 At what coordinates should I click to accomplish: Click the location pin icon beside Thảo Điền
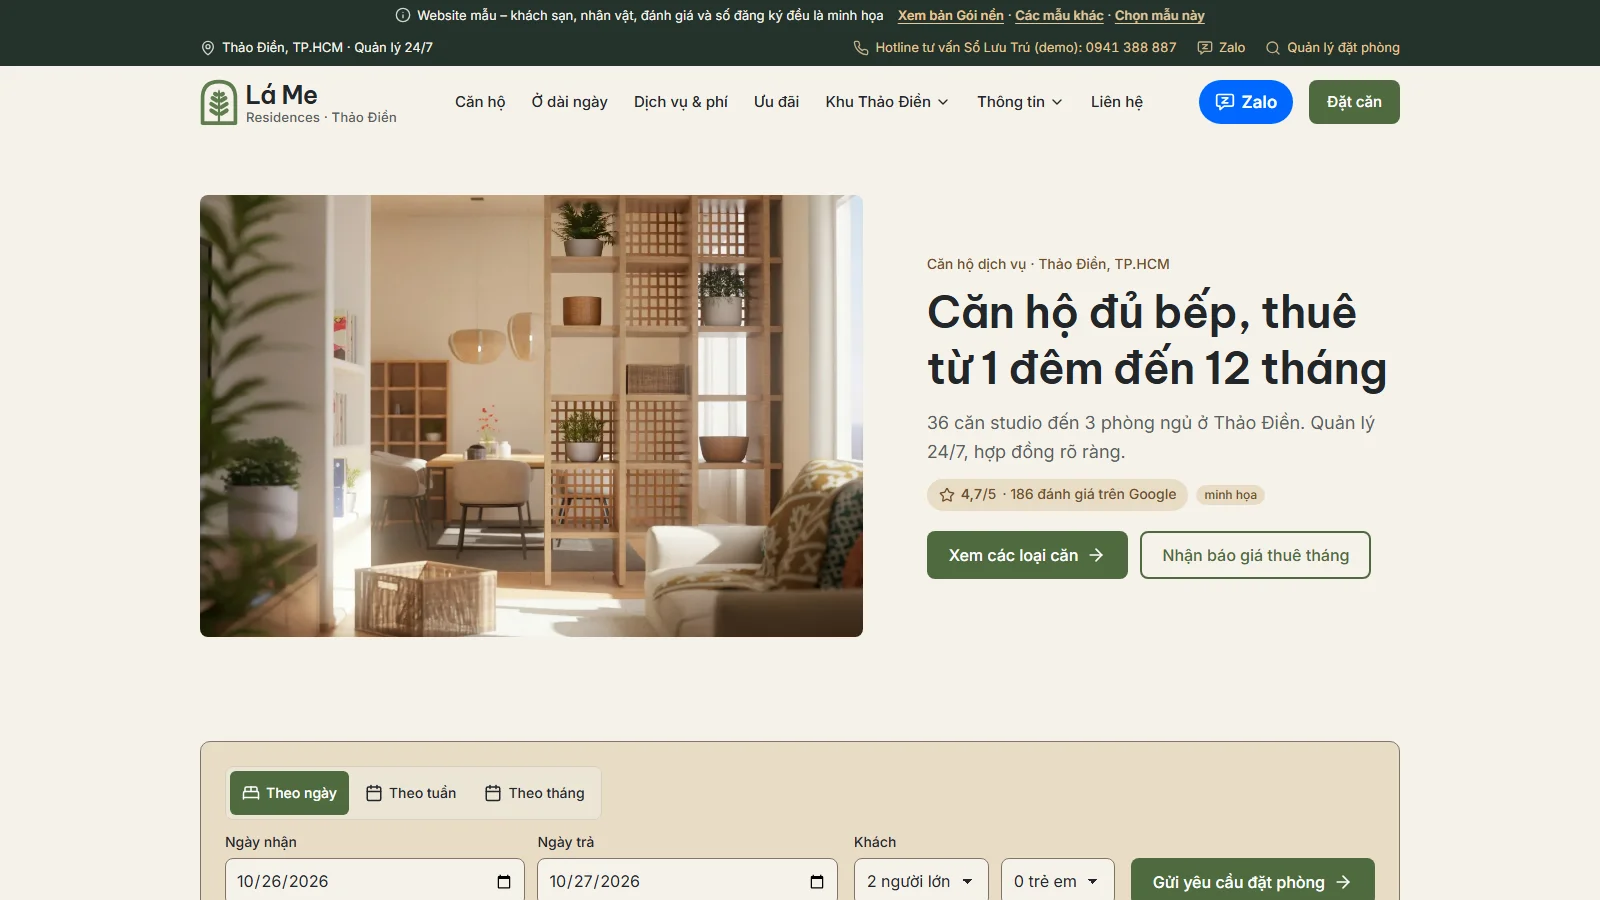[x=208, y=48]
